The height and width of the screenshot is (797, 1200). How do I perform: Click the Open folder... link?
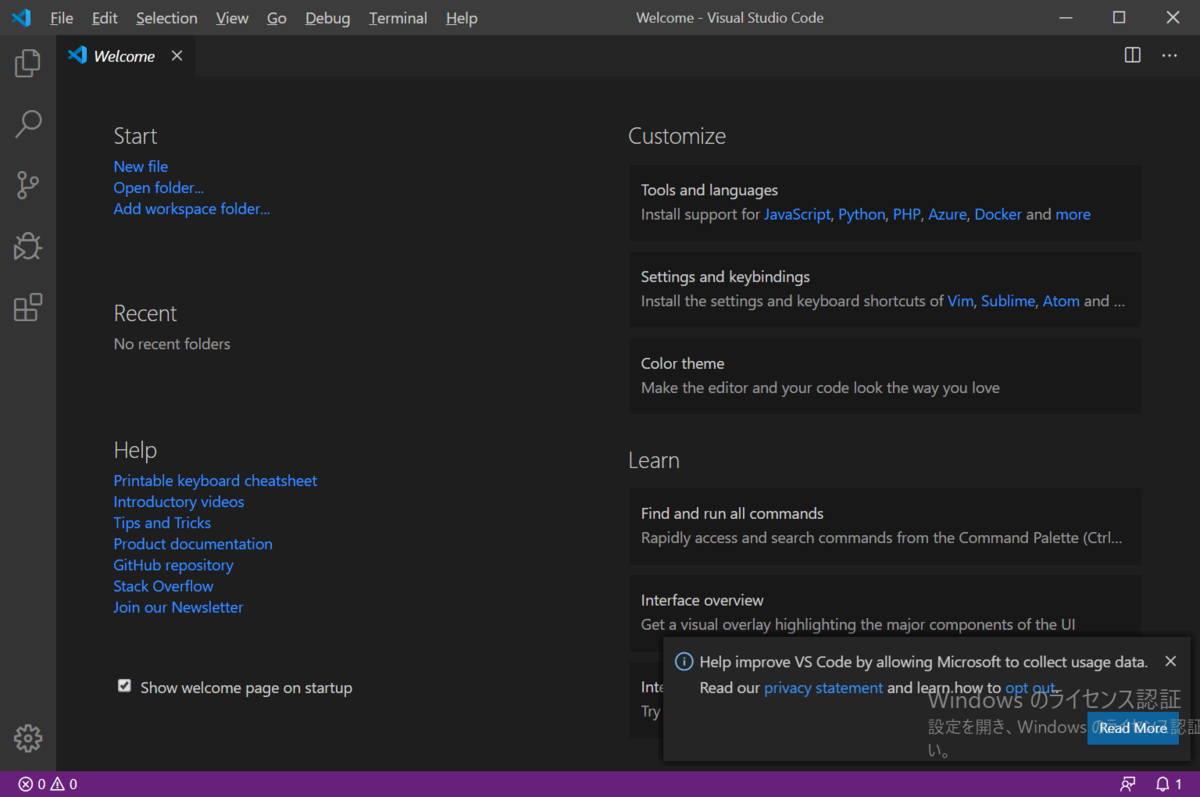click(x=159, y=188)
